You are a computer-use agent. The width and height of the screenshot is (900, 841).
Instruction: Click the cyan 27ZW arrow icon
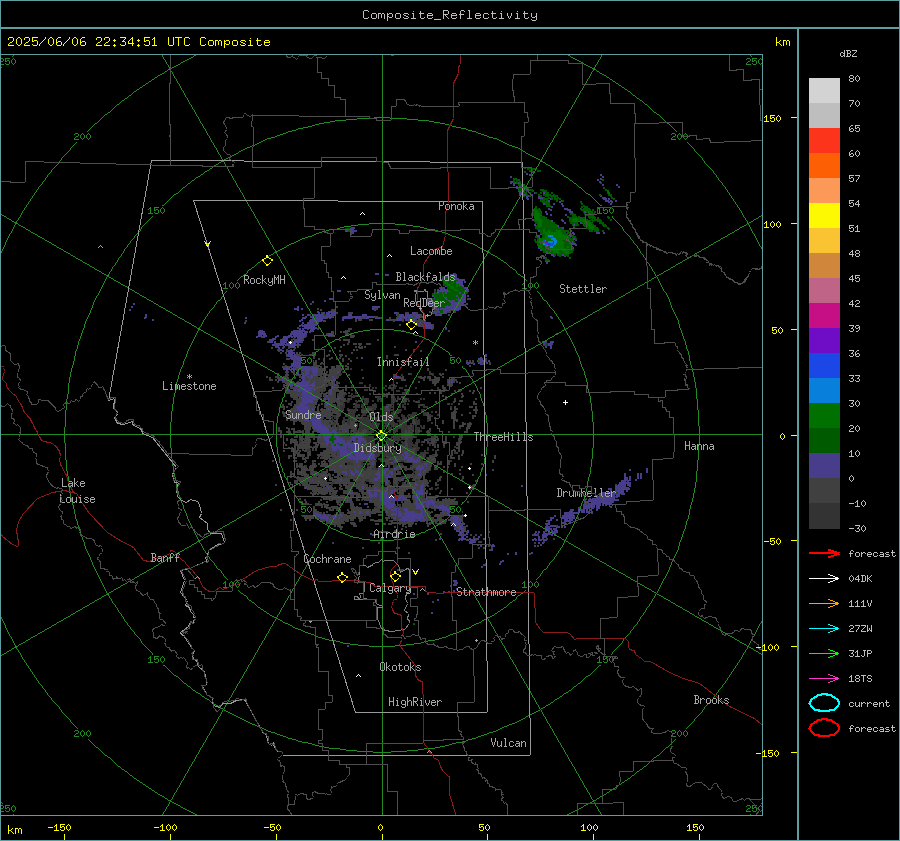point(824,629)
